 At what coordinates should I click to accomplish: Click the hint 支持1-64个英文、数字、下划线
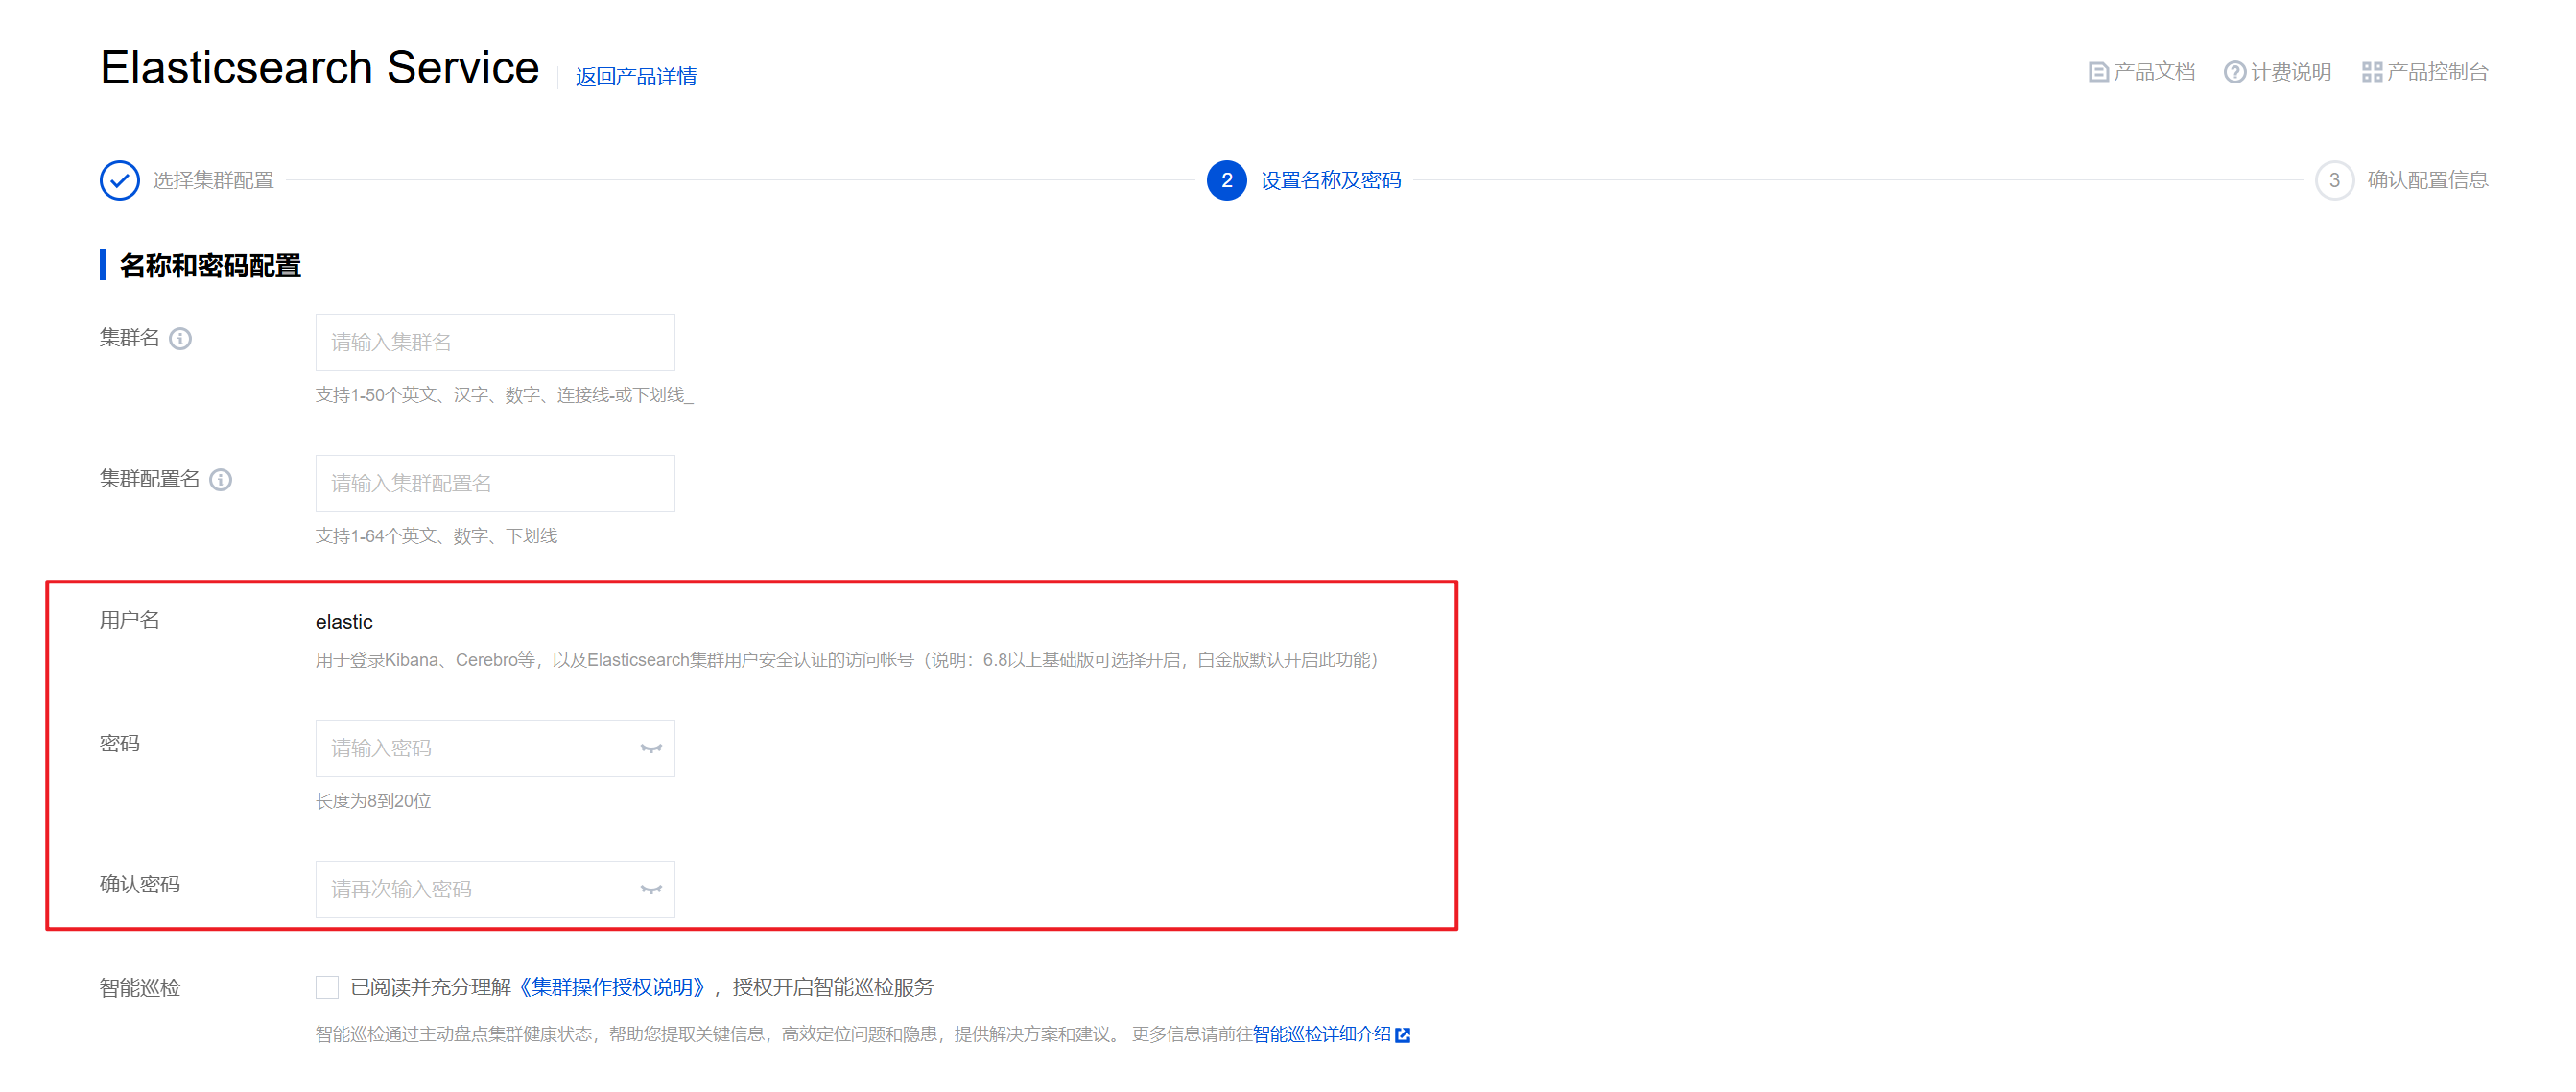(x=436, y=536)
